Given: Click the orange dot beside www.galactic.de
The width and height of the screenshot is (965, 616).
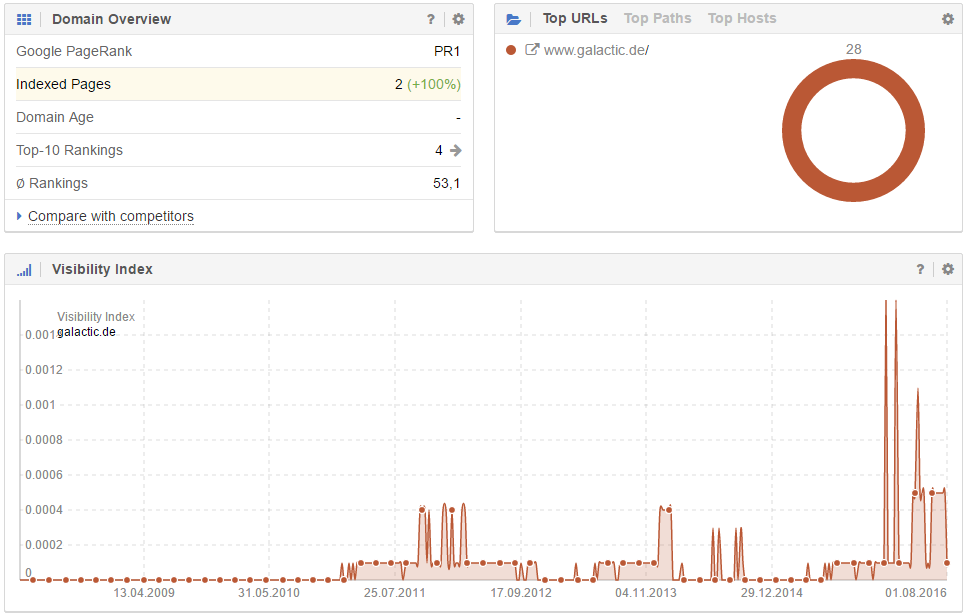Looking at the screenshot, I should click(x=511, y=50).
